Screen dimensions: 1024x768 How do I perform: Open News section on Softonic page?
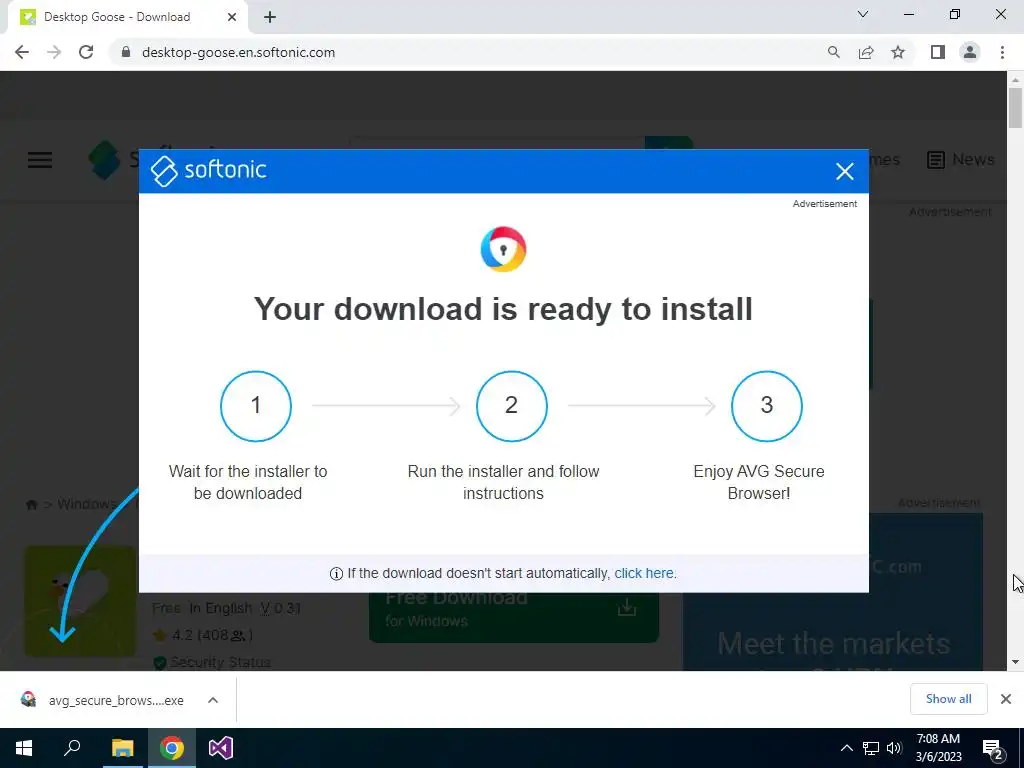961,159
